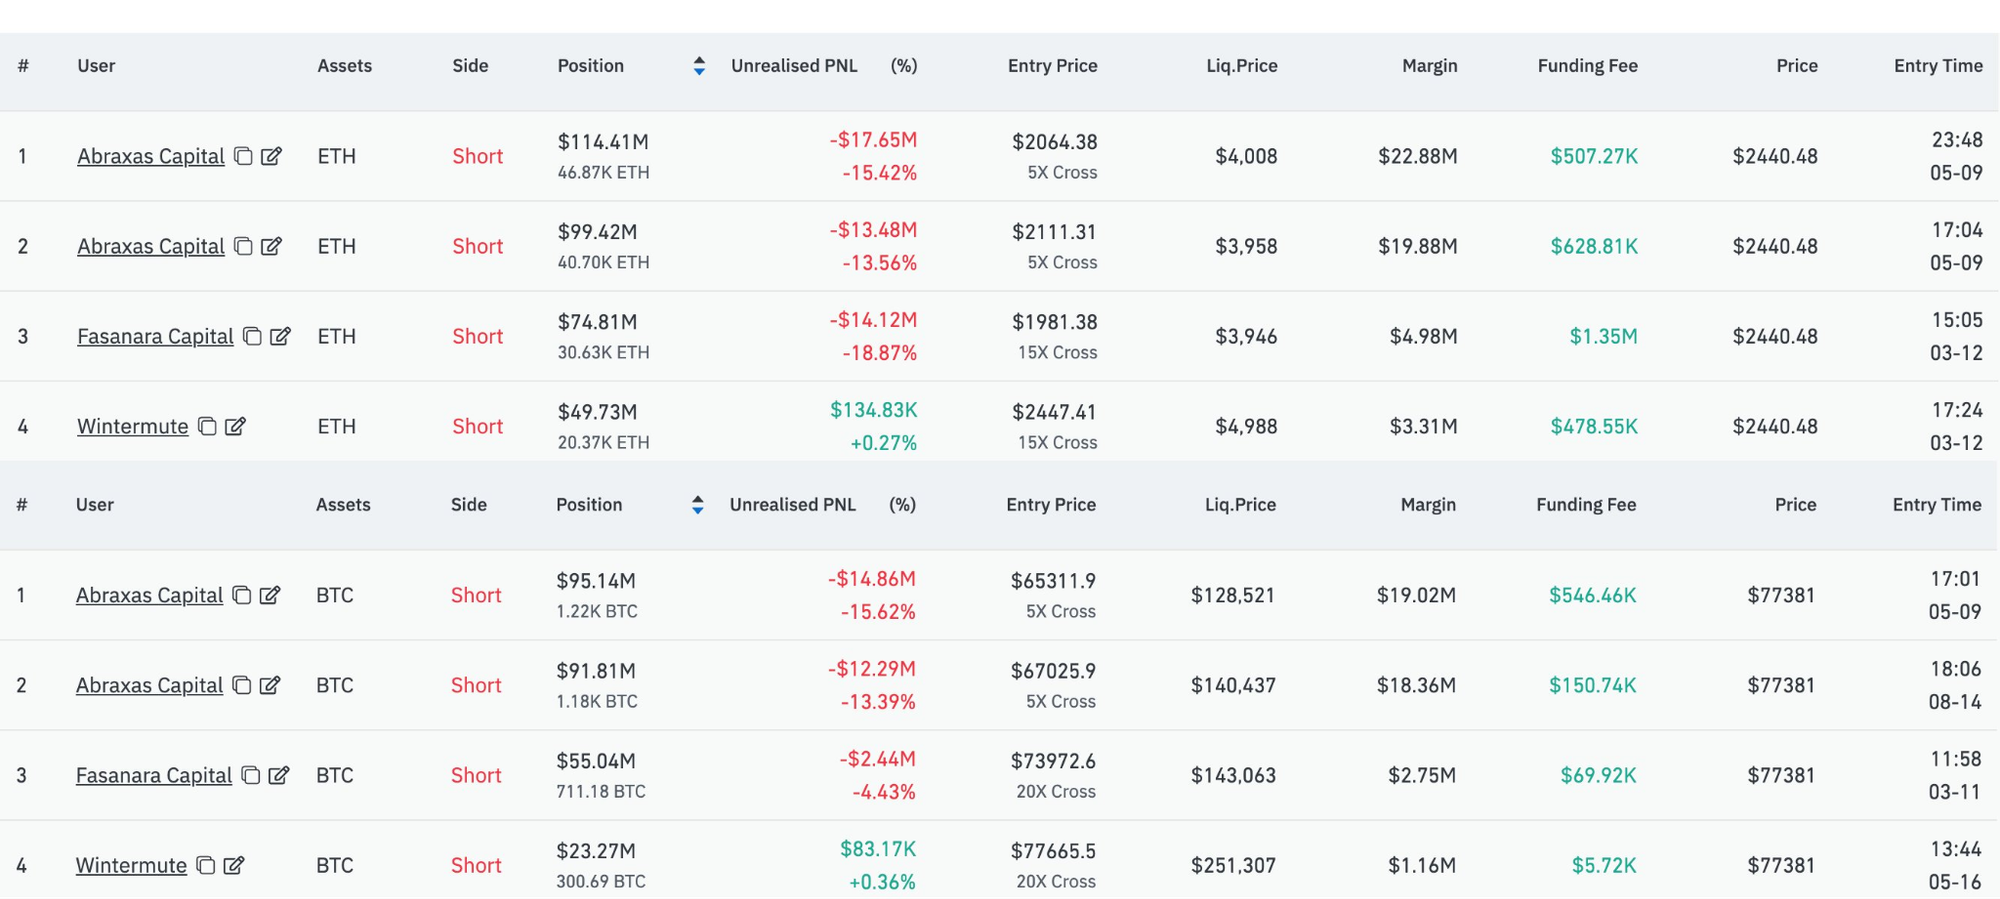Image resolution: width=2000 pixels, height=899 pixels.
Task: Open Abraxas Capital link in ETH row 1
Action: [151, 156]
